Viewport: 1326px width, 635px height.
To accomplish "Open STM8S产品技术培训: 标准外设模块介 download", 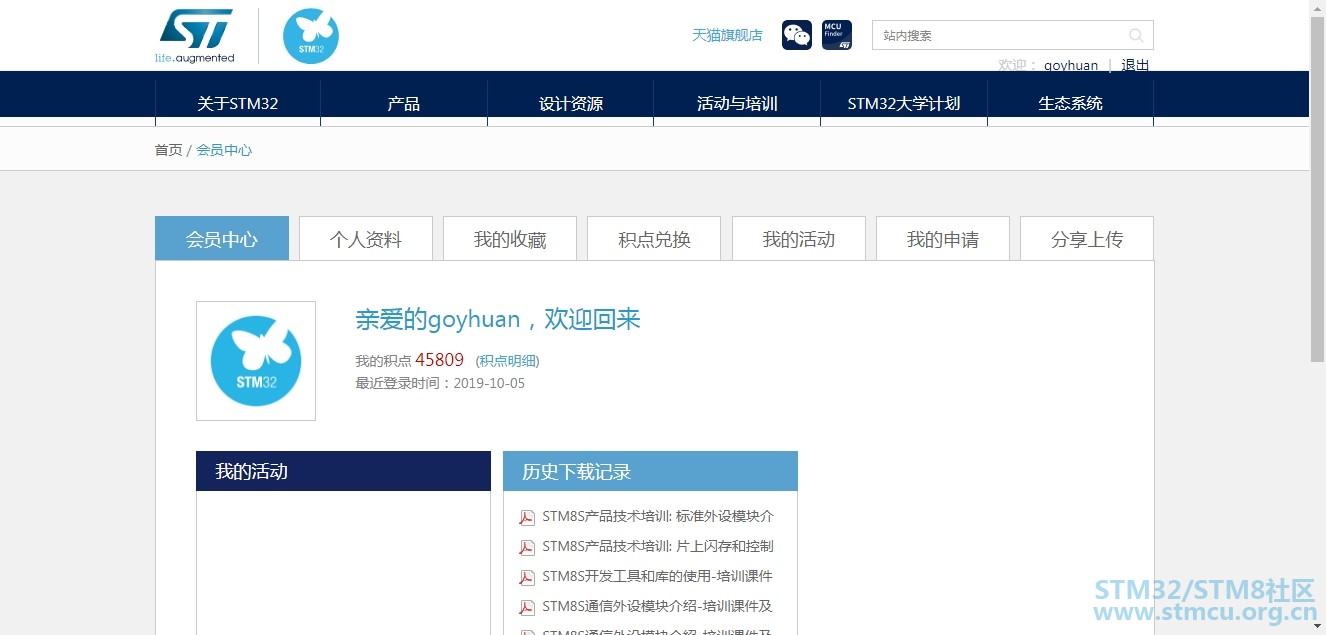I will click(x=658, y=517).
